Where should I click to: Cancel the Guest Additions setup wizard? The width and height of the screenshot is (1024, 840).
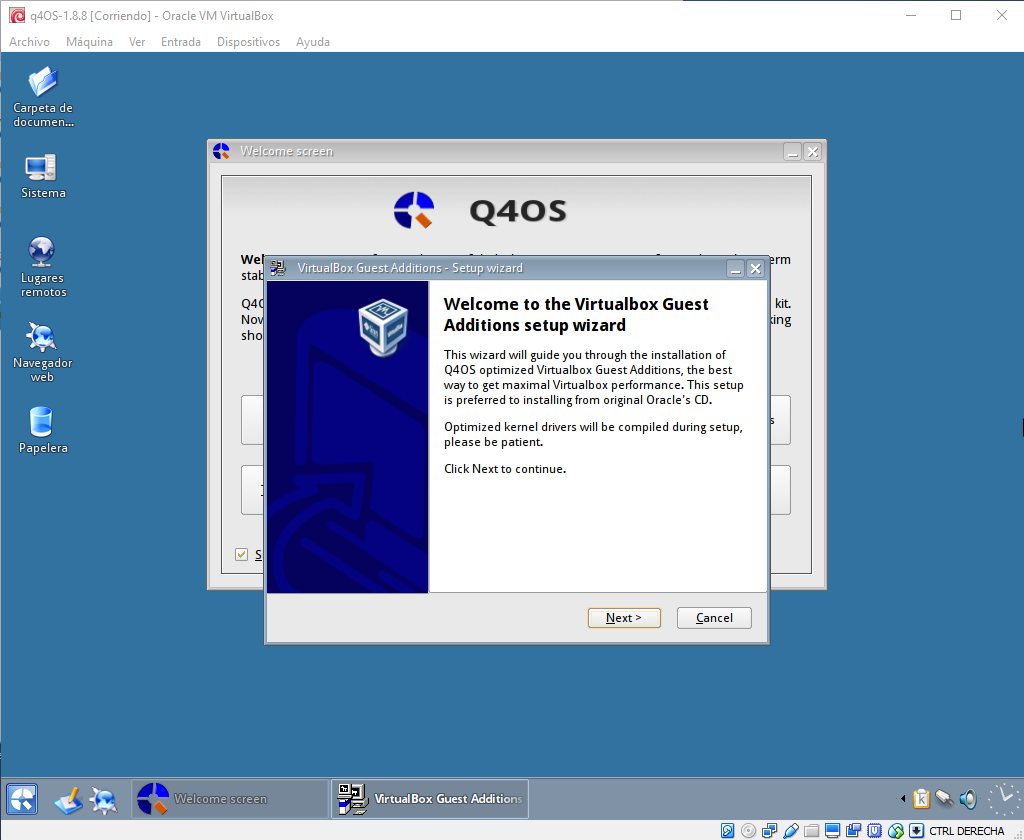point(713,617)
